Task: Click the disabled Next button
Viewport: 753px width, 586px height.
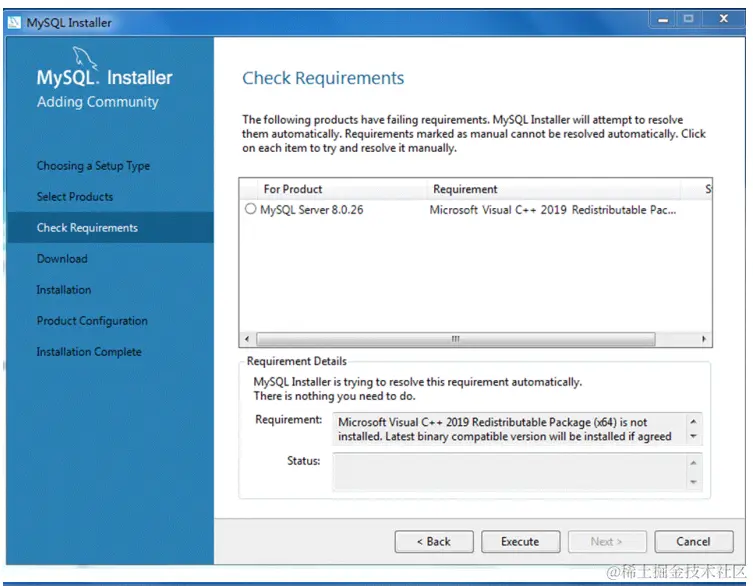Action: [x=607, y=542]
